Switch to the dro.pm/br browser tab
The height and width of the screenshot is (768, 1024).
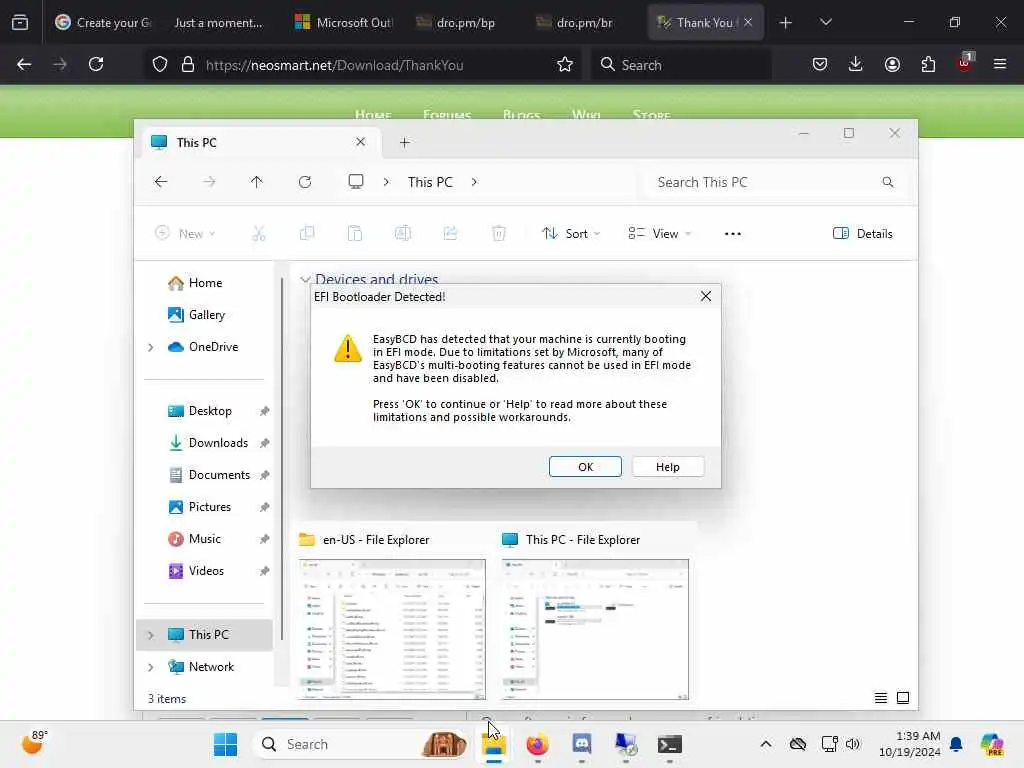pos(584,23)
